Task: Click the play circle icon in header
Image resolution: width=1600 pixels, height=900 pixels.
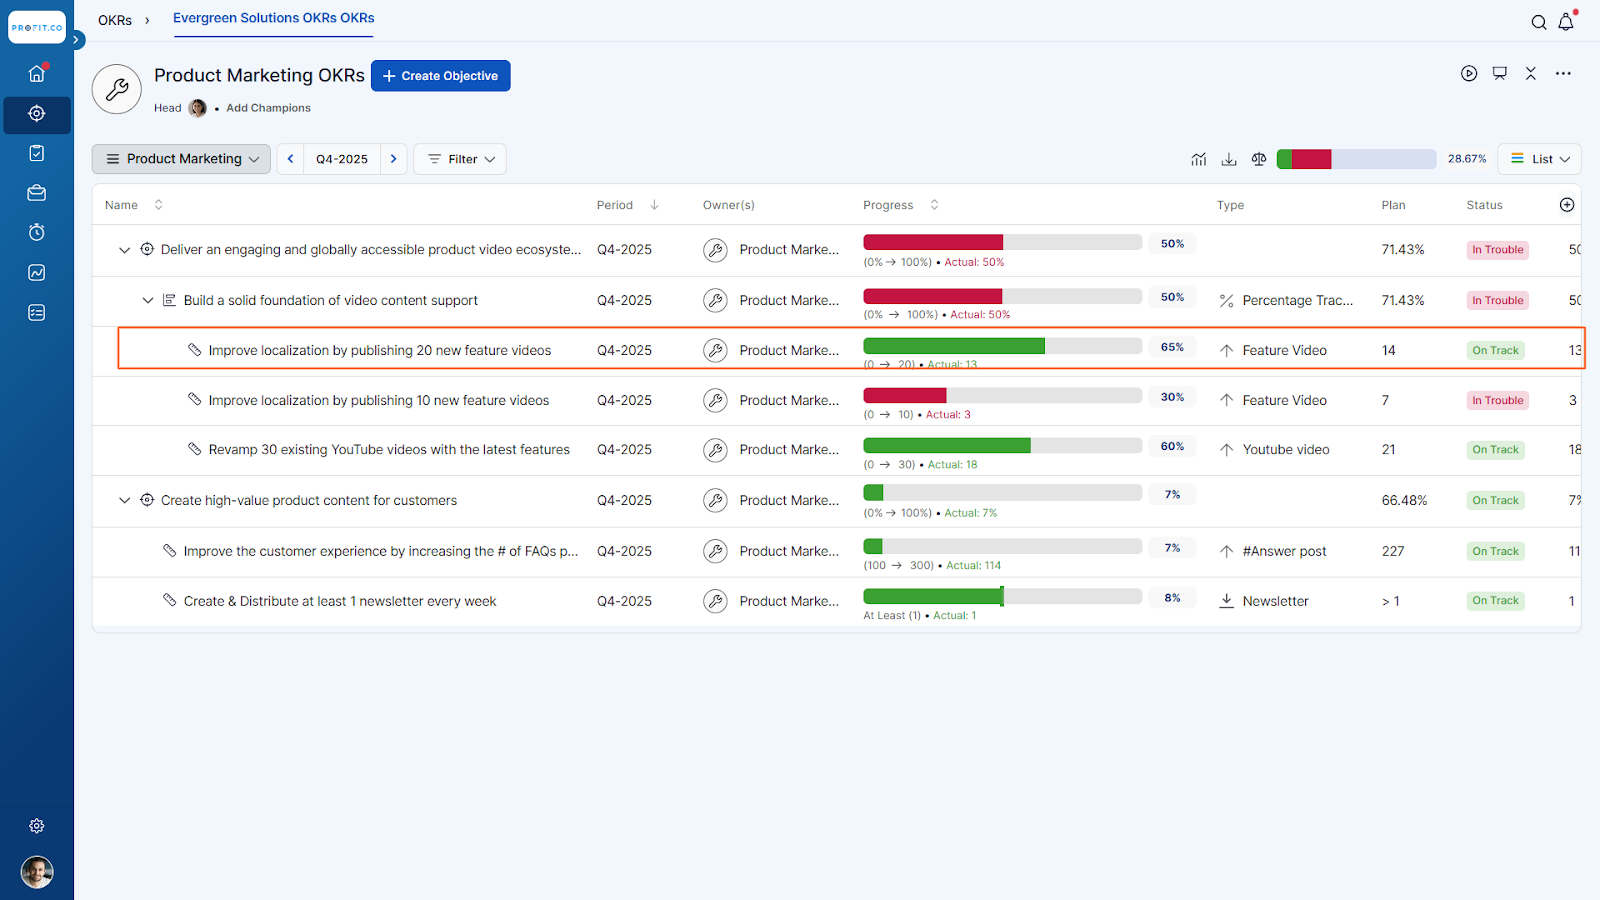Action: [1469, 73]
